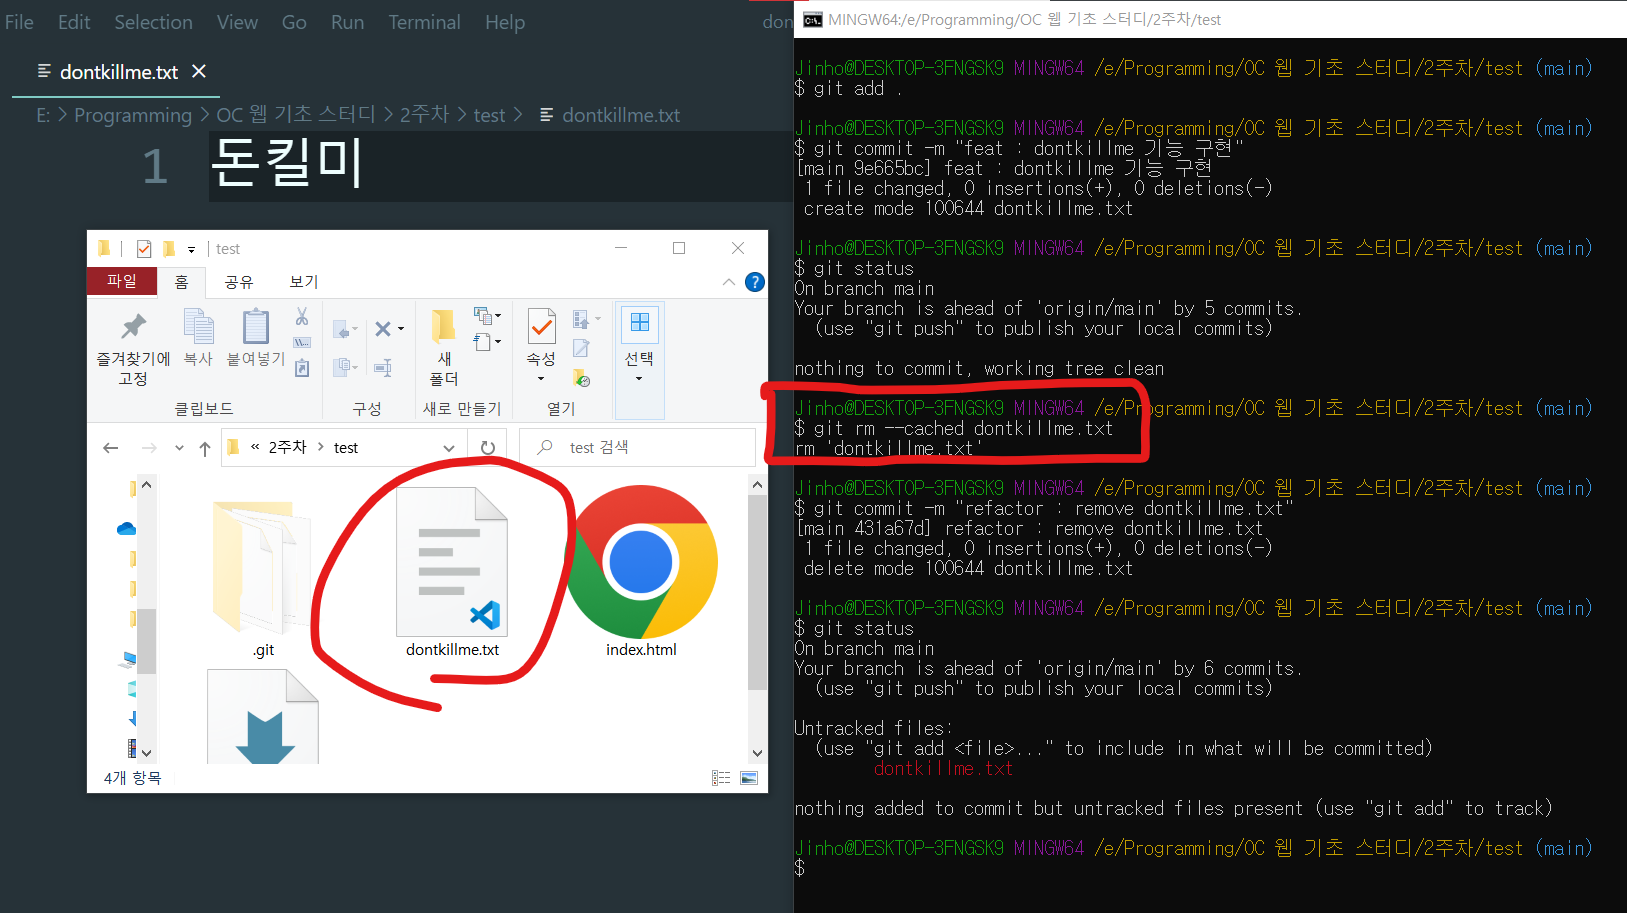Click the file list scrollbar down arrow
1627x913 pixels.
tap(757, 753)
